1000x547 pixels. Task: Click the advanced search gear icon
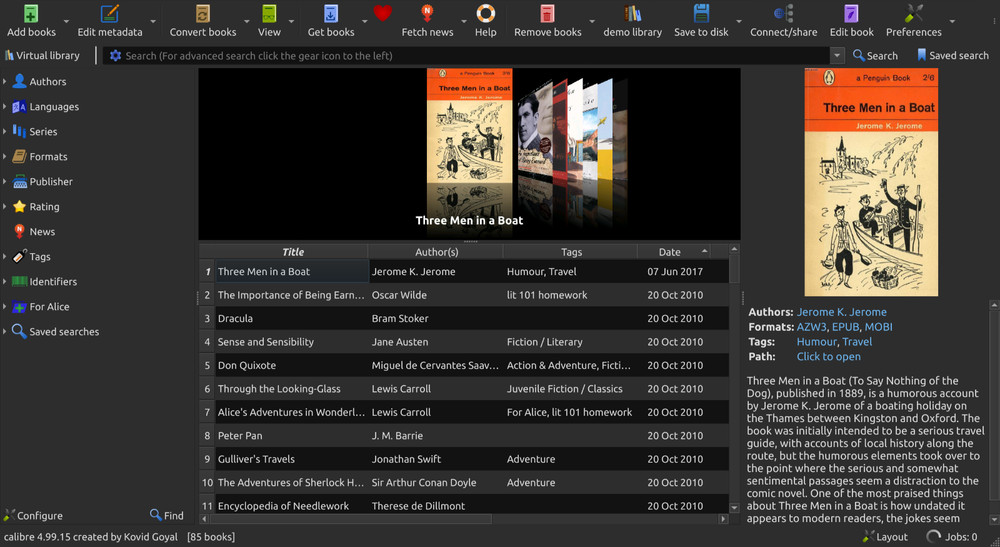point(115,55)
